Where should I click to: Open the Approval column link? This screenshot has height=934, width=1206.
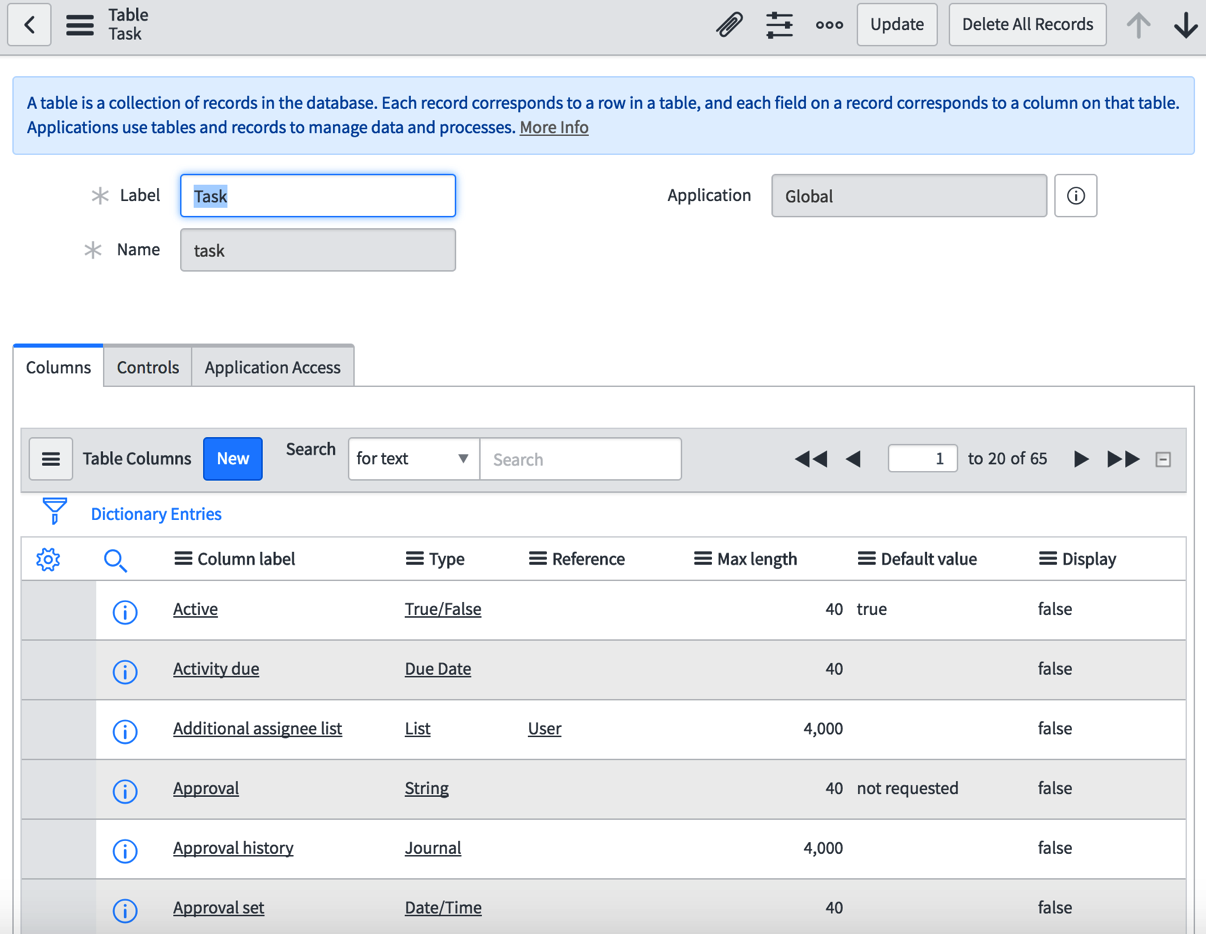(x=206, y=788)
